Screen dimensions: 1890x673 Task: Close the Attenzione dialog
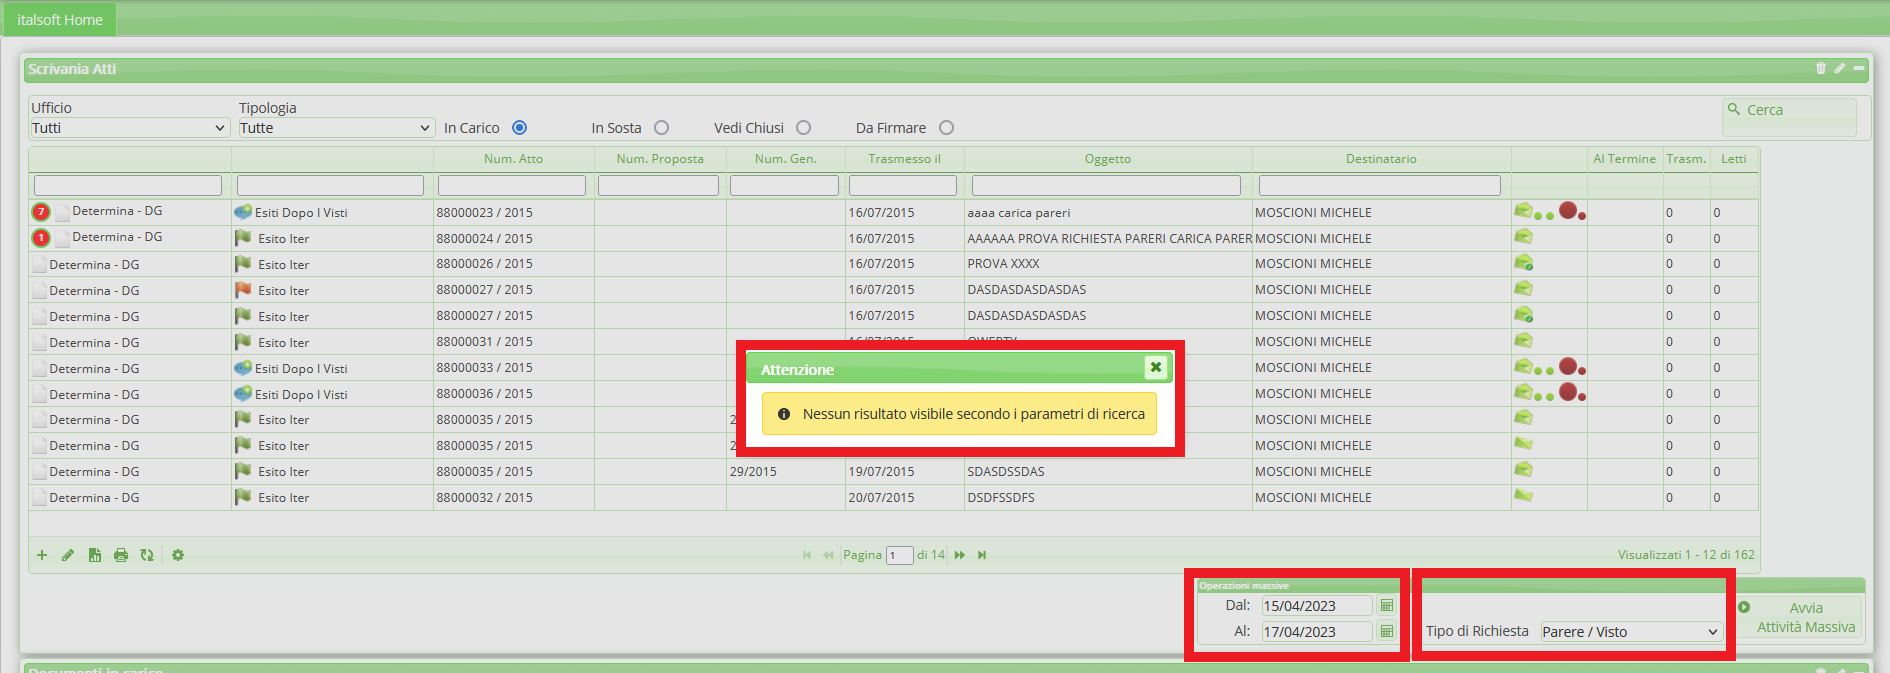(1155, 367)
